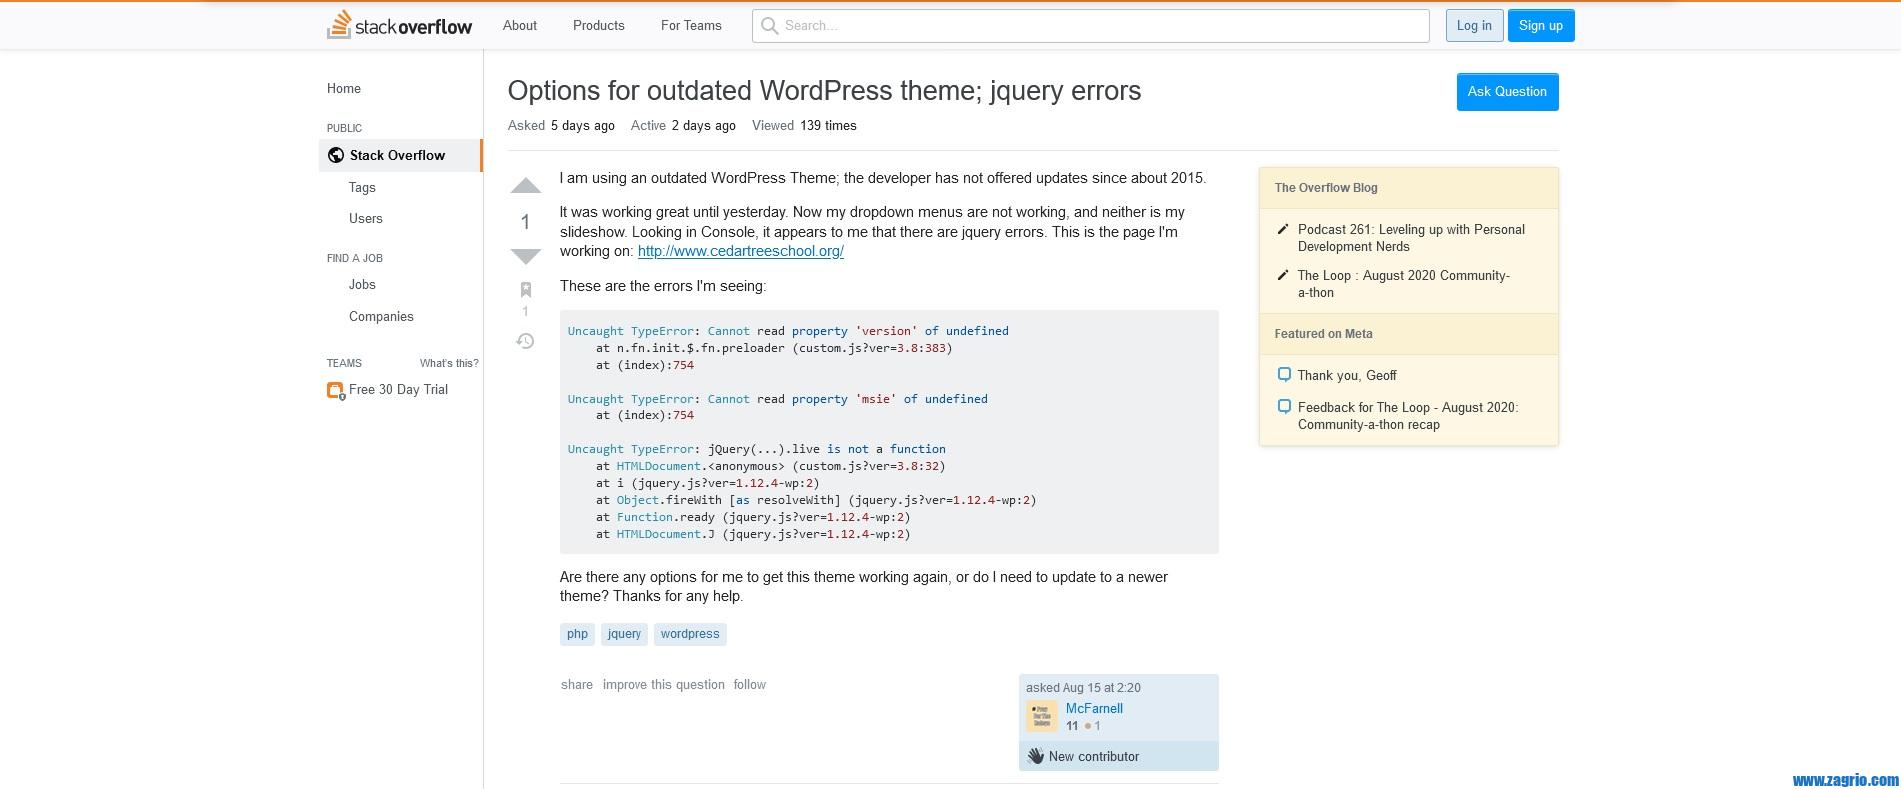
Task: Click the pencil icon beside Podcast 261
Action: click(x=1283, y=229)
